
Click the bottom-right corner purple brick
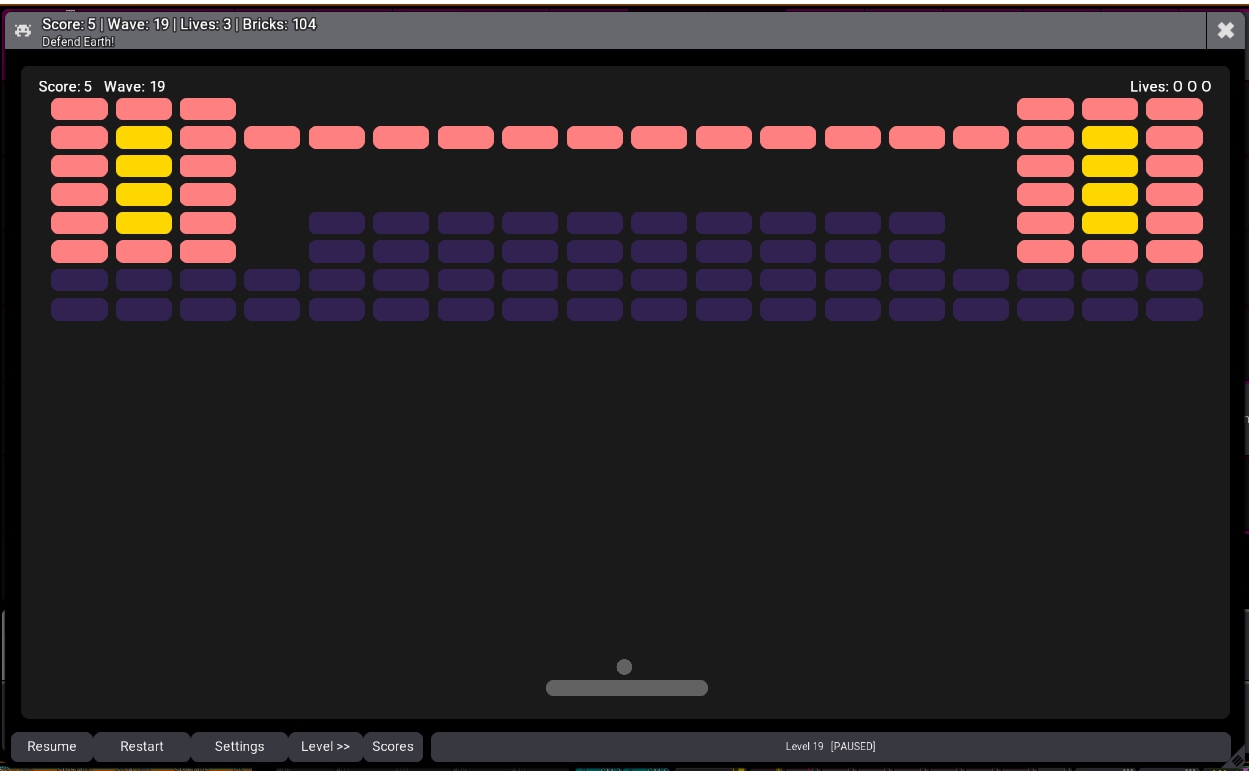coord(1174,310)
